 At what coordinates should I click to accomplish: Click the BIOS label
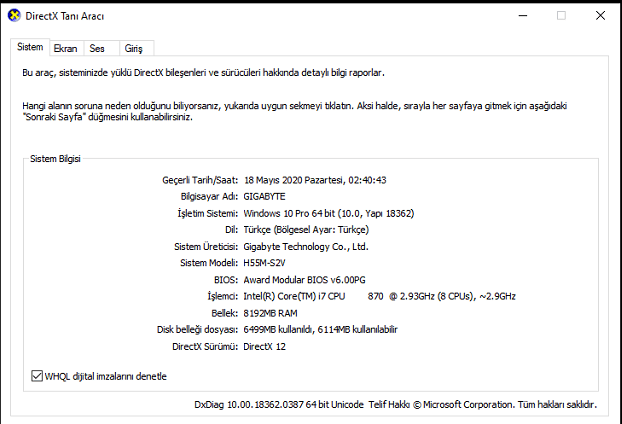pyautogui.click(x=226, y=280)
